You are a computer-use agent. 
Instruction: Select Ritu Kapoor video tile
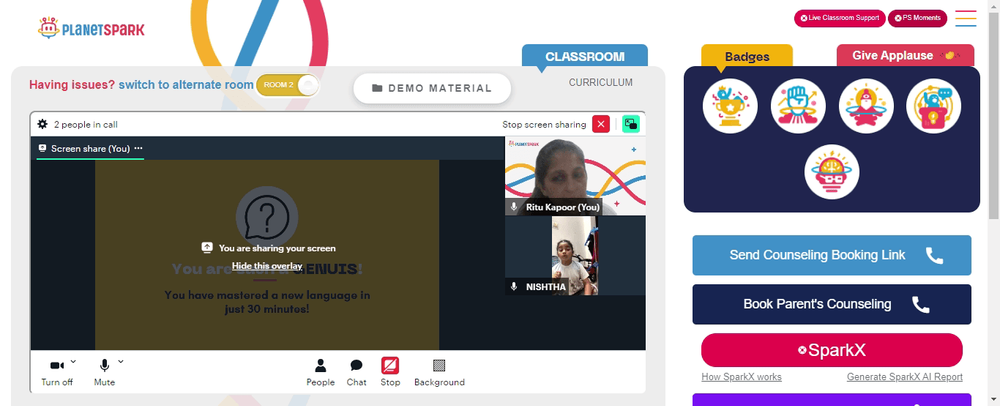point(575,176)
